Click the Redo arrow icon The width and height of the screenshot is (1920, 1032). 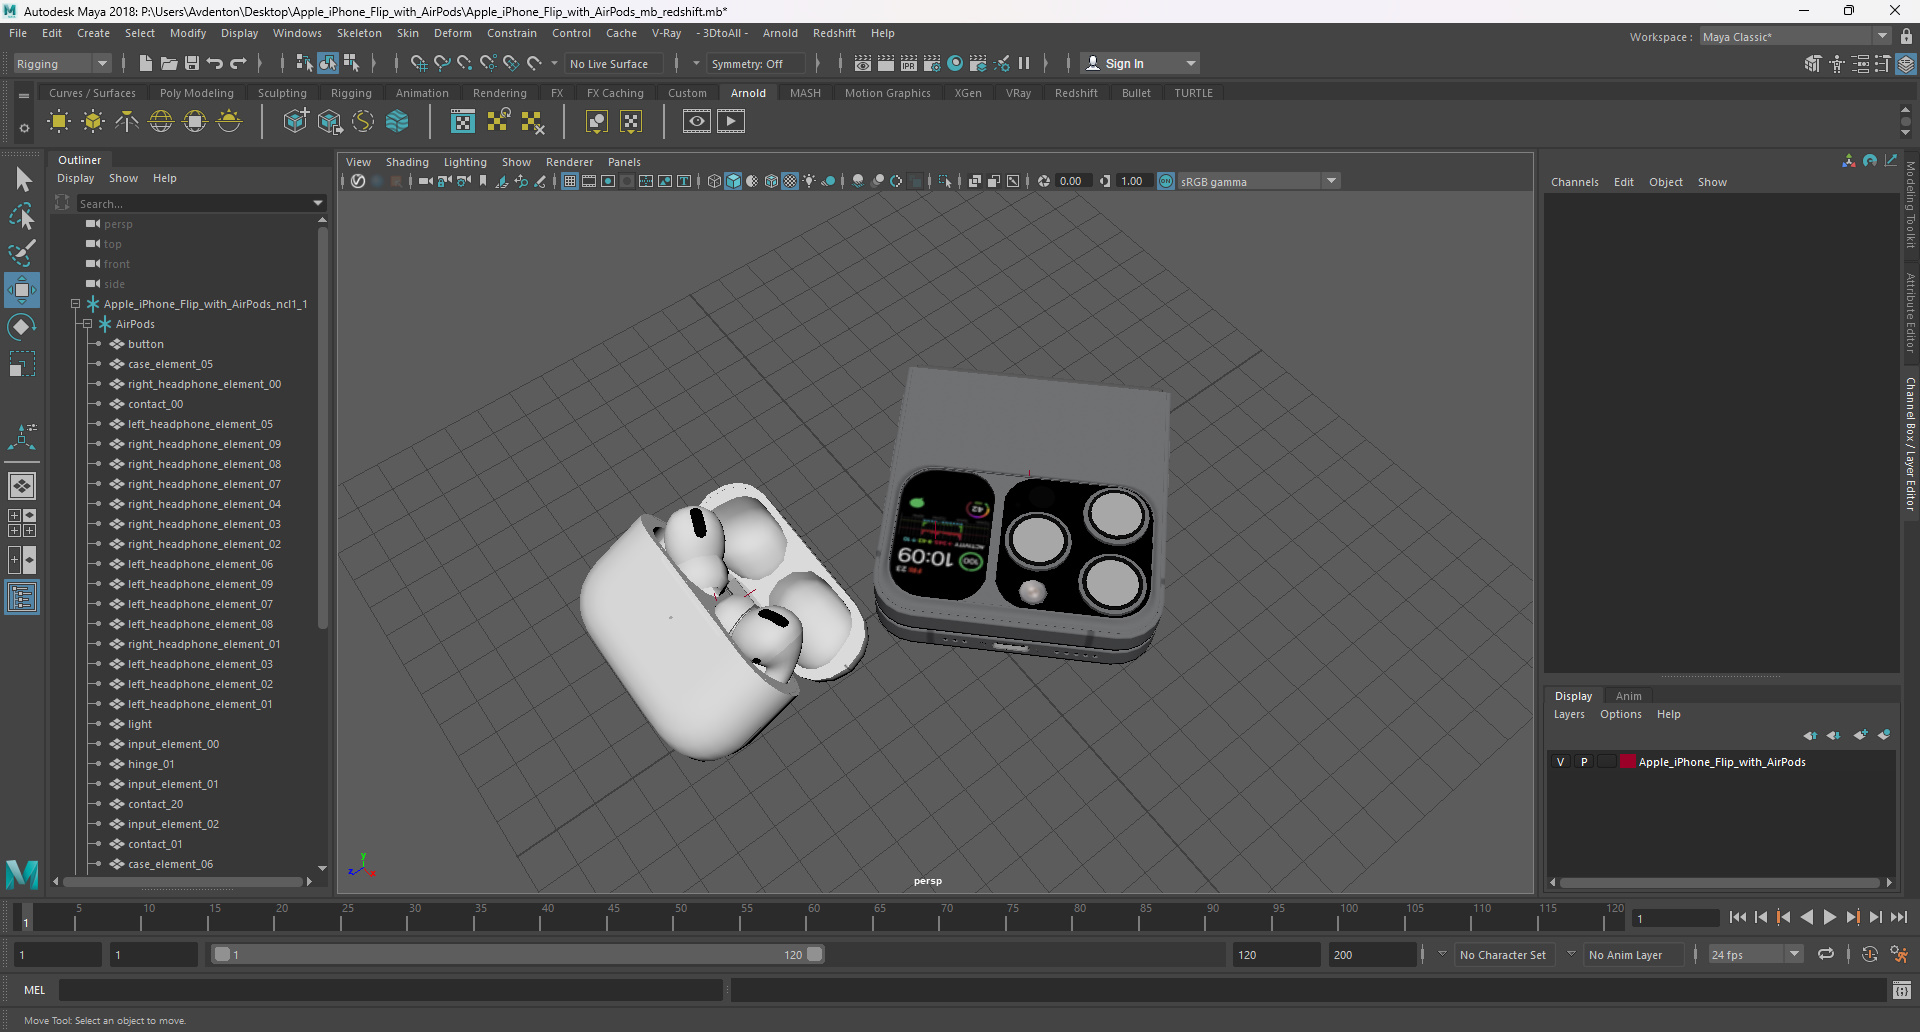point(238,63)
